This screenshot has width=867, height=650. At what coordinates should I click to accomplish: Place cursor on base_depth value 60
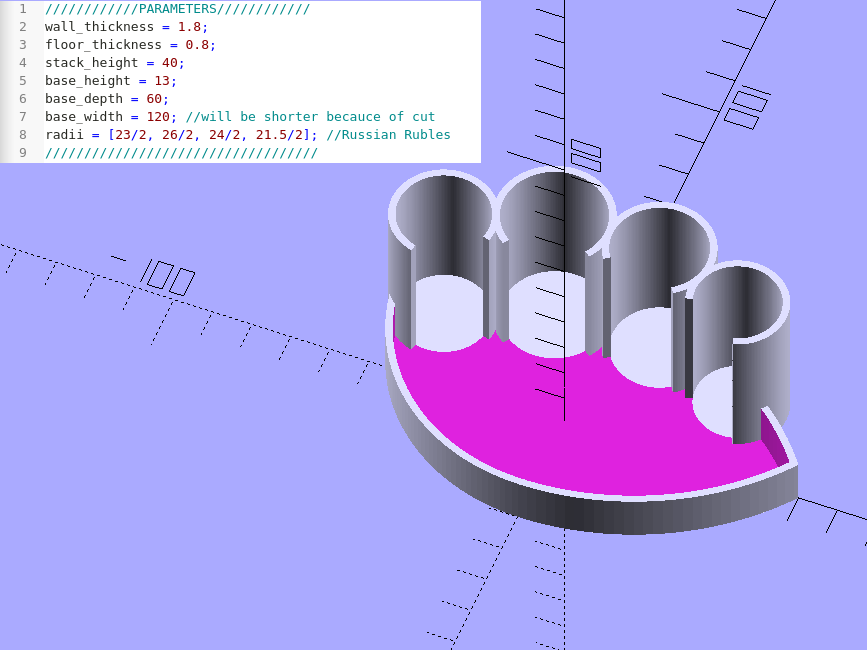154,99
